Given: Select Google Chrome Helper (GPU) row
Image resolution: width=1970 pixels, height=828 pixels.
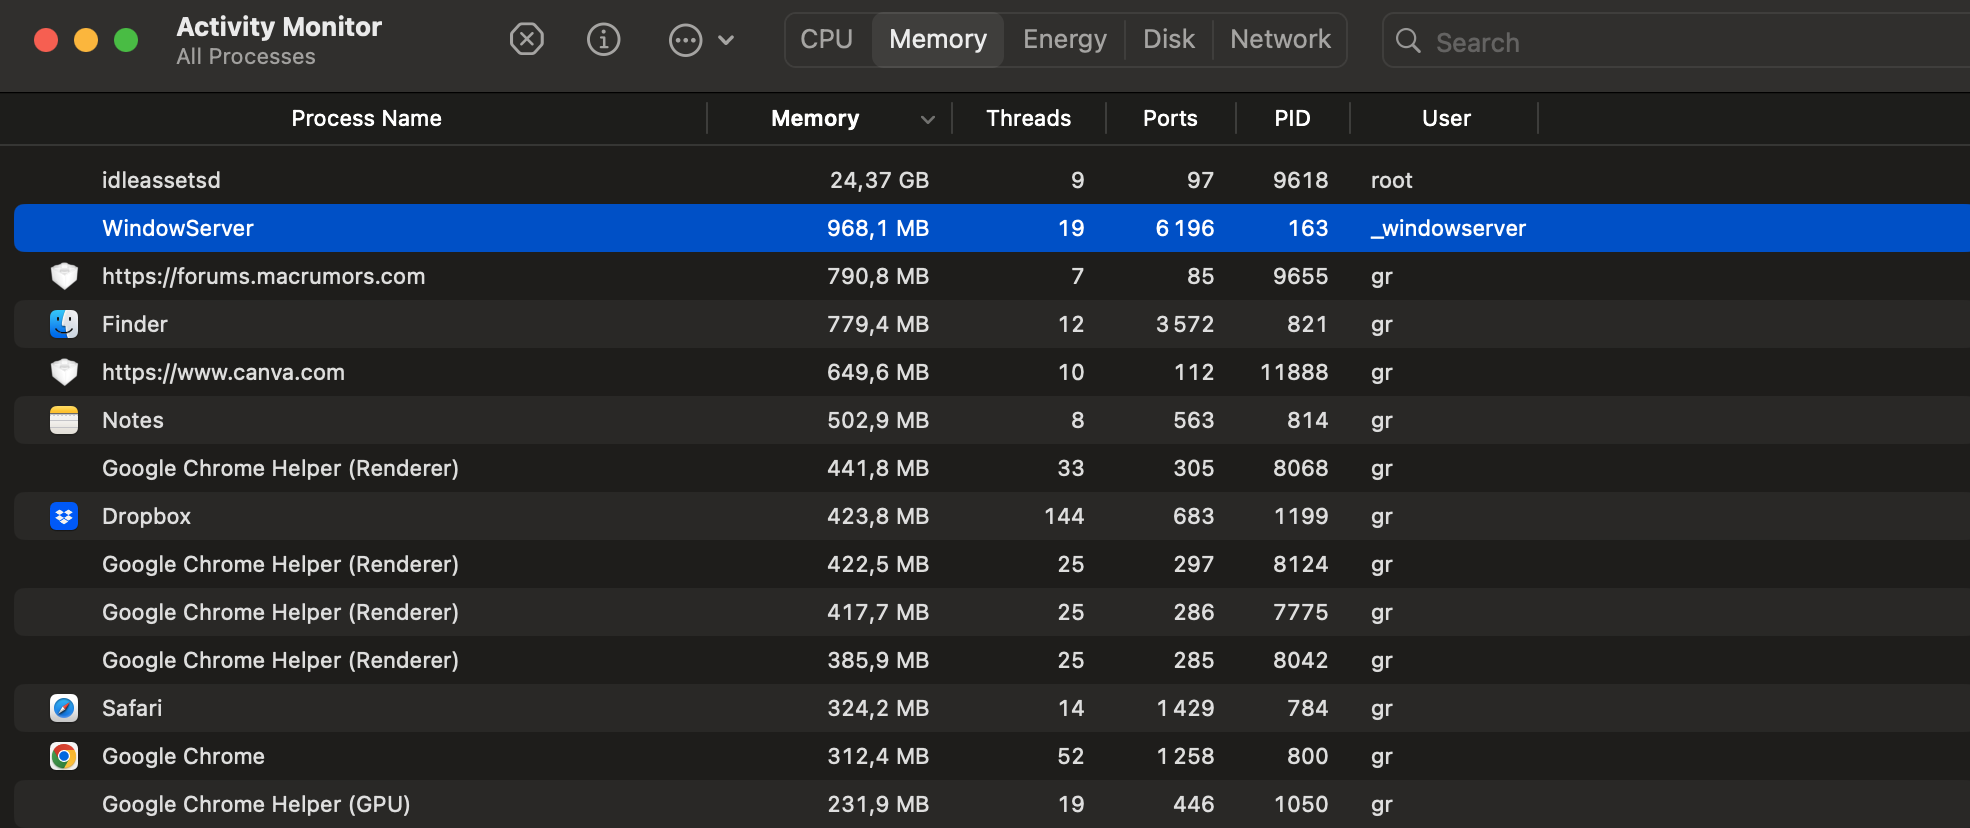Looking at the screenshot, I should [992, 804].
